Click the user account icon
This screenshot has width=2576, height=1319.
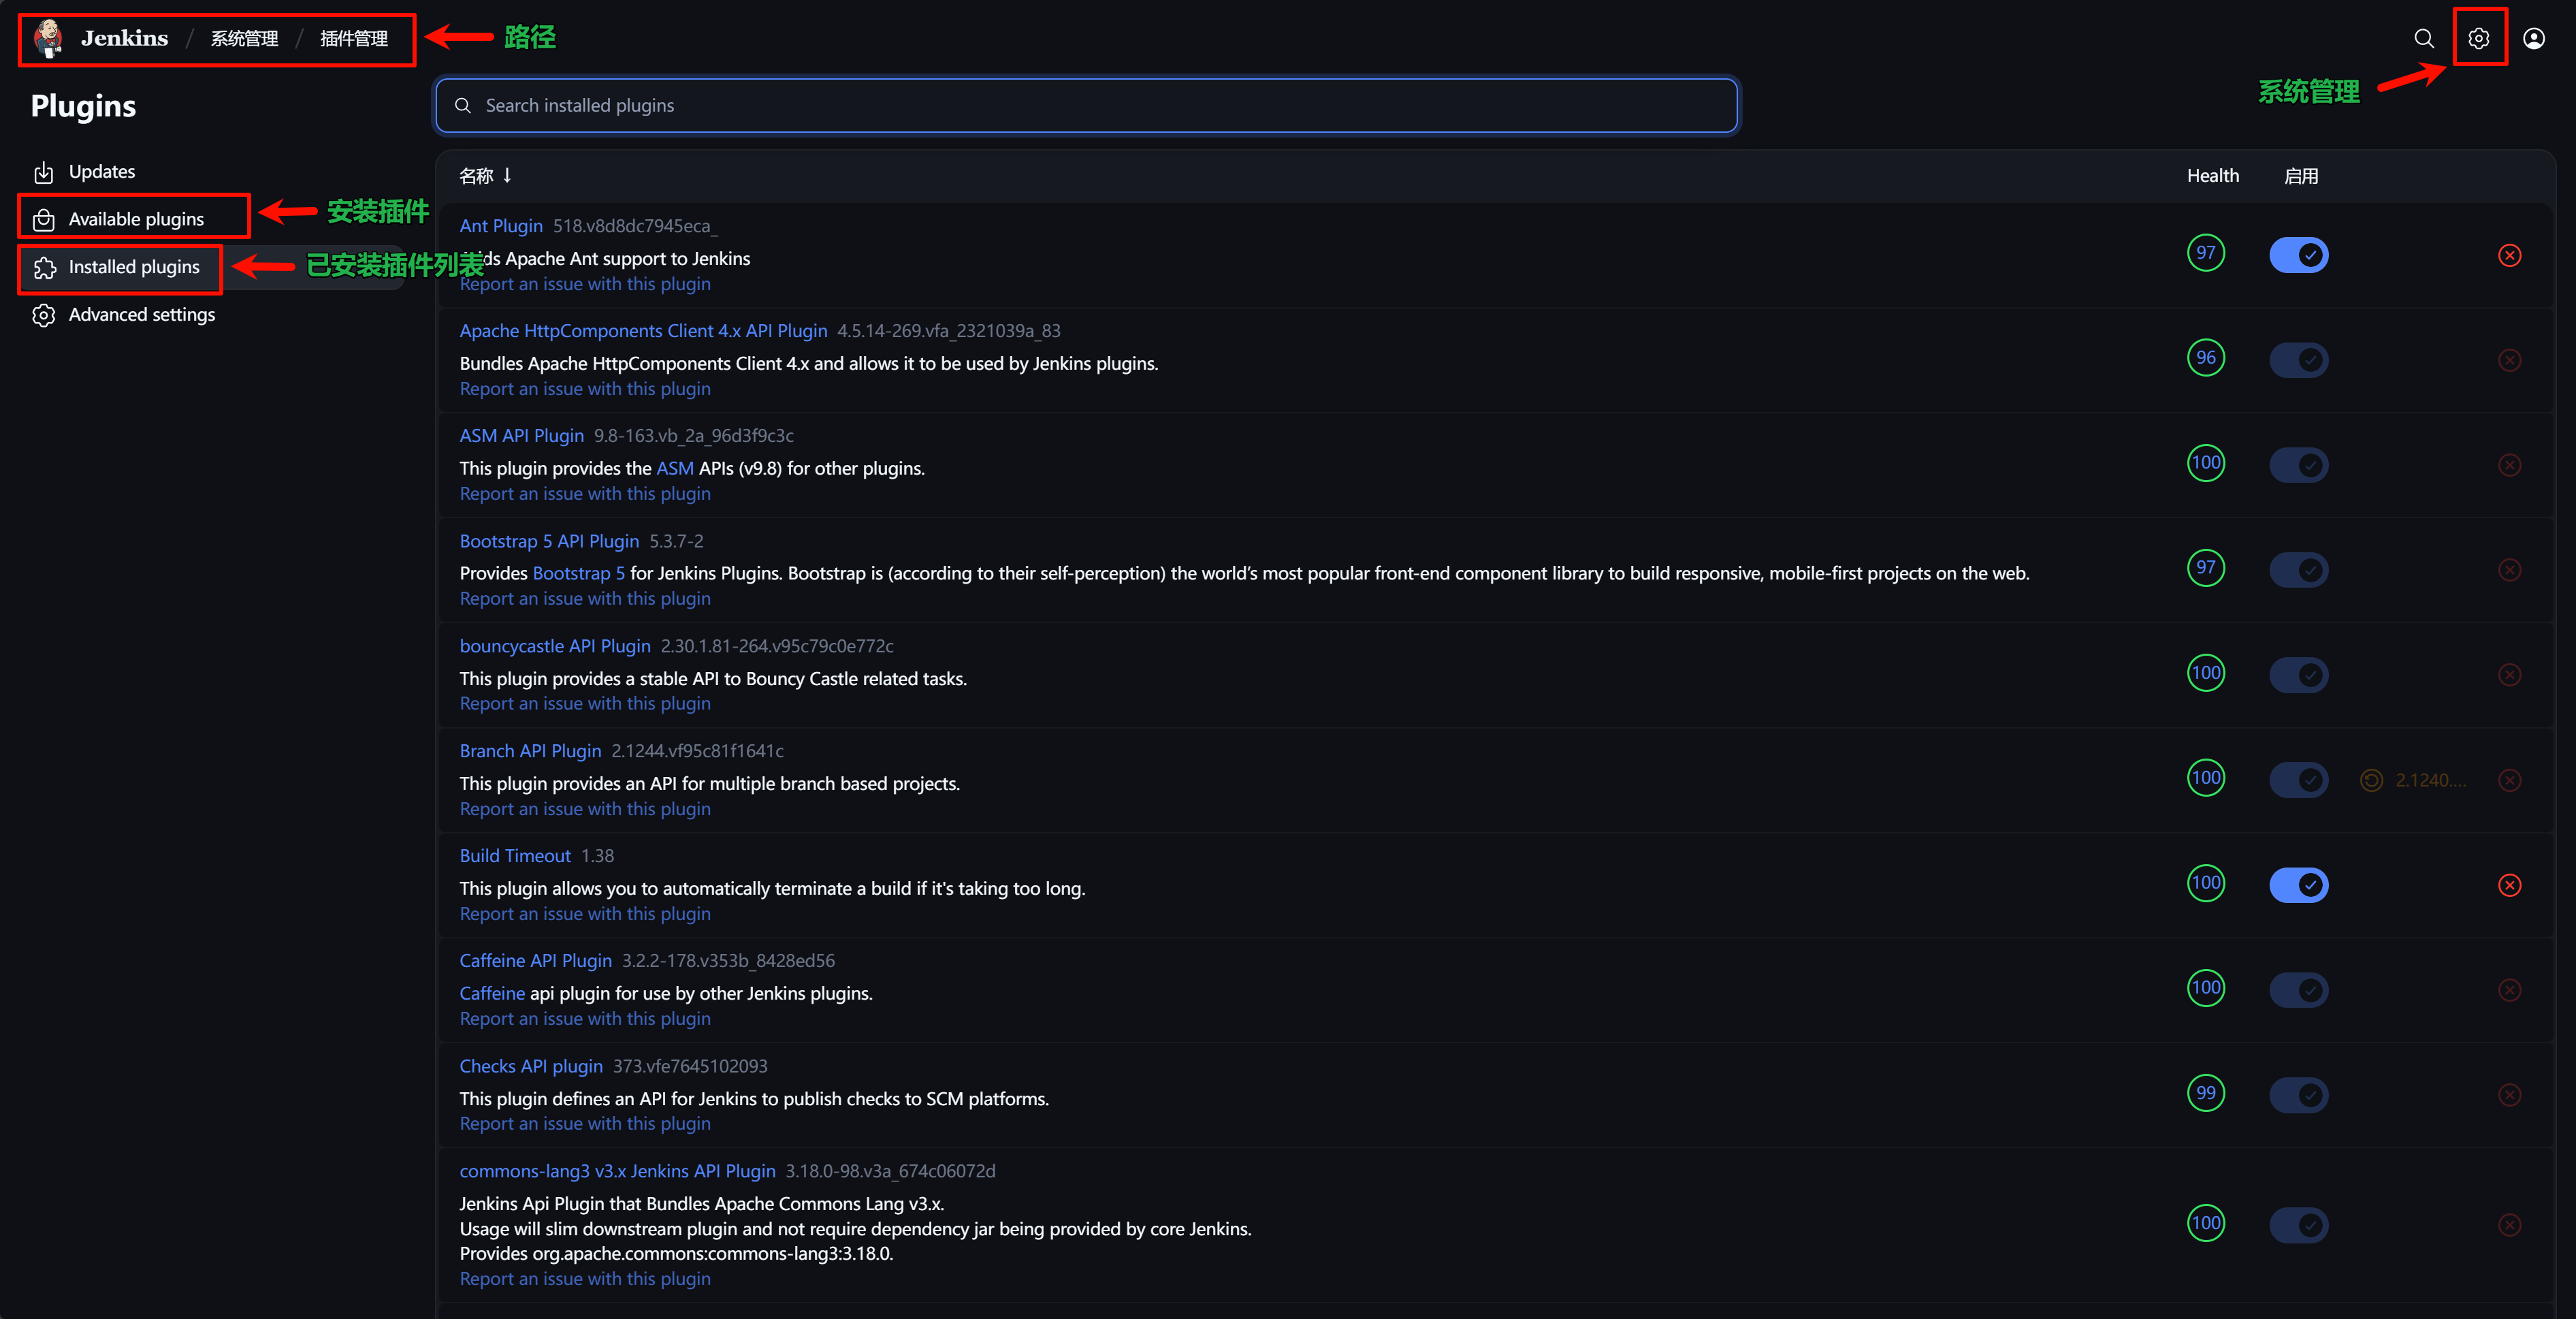[2533, 38]
